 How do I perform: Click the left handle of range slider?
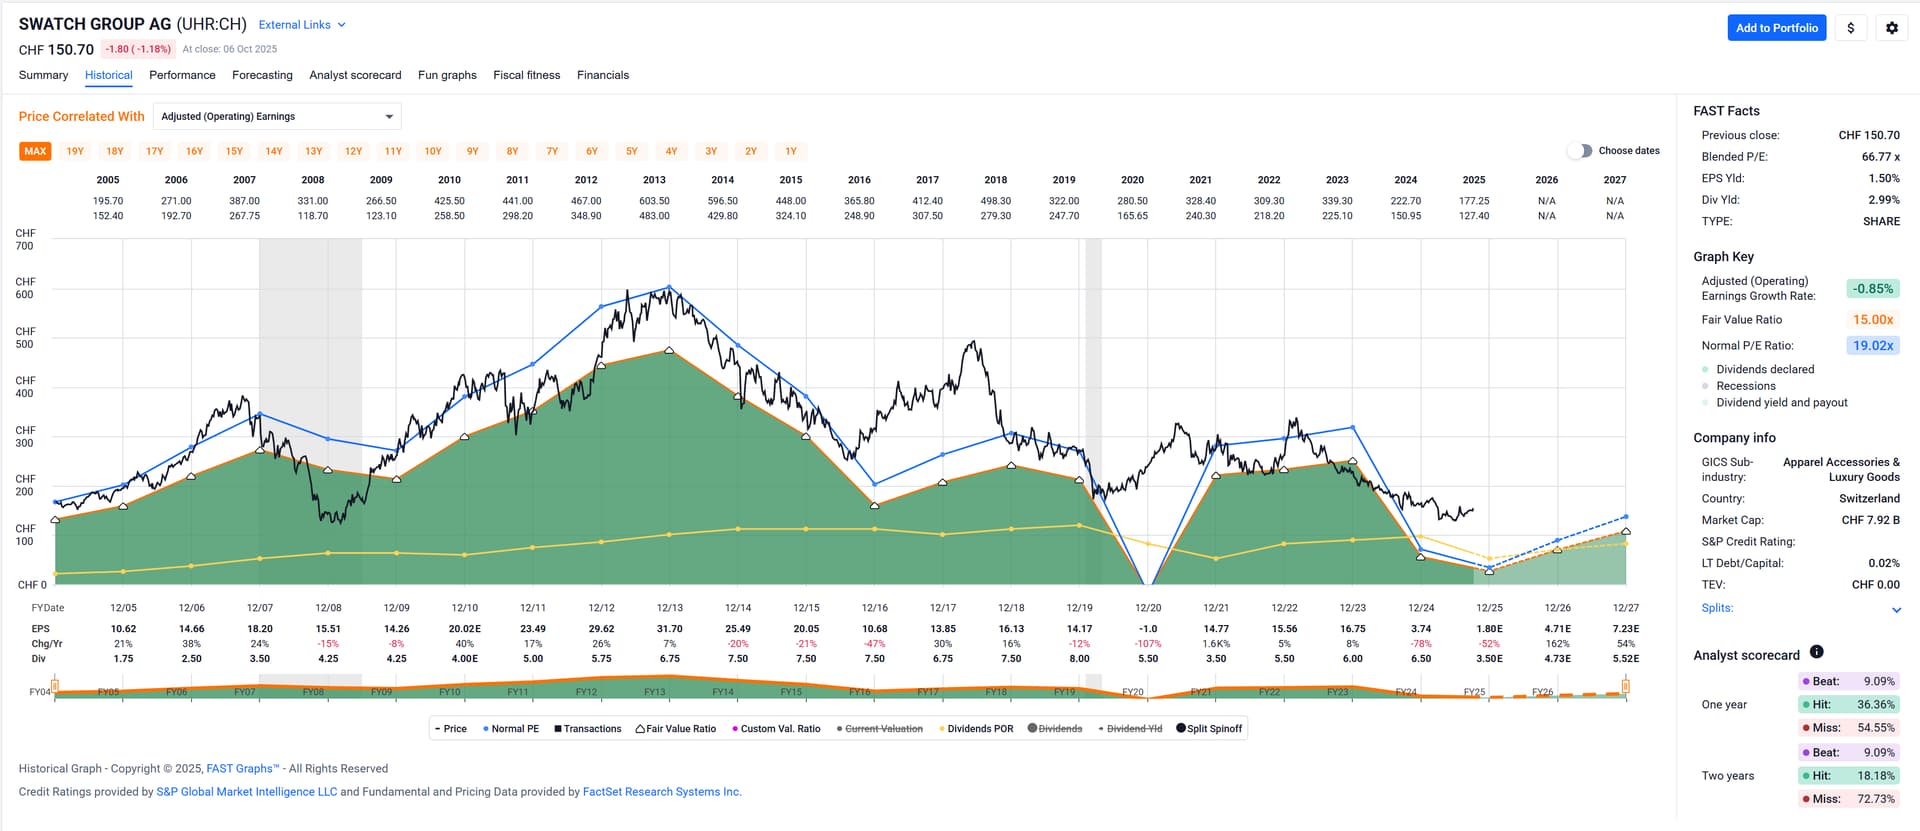click(55, 686)
